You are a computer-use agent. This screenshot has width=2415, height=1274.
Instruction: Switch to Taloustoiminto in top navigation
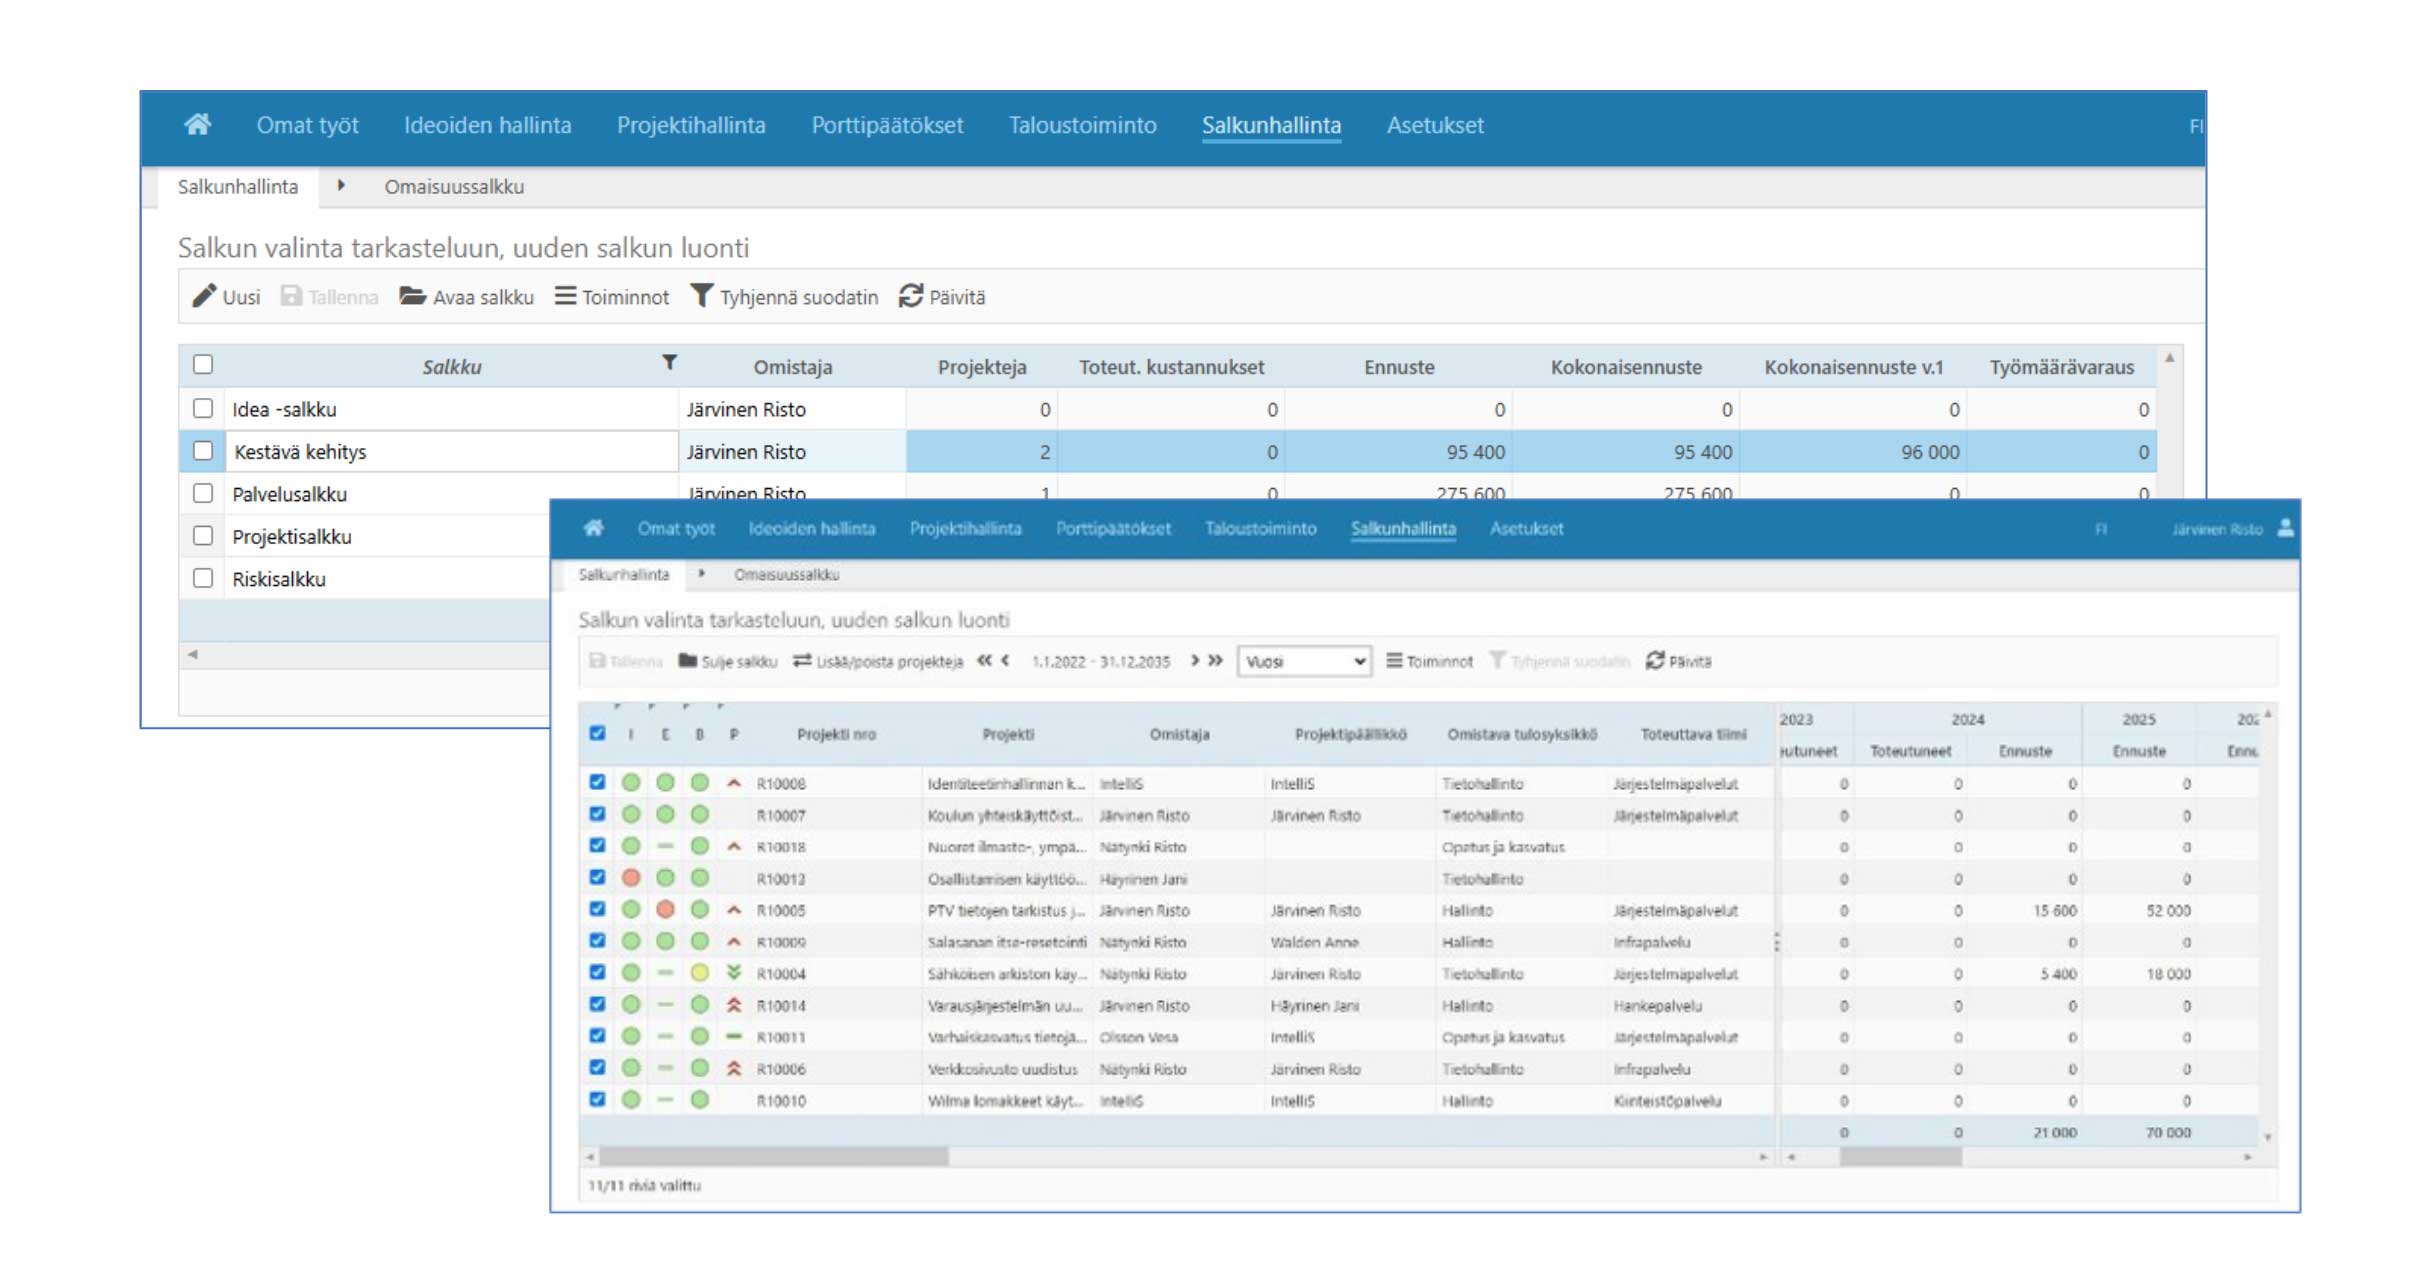tap(1082, 125)
